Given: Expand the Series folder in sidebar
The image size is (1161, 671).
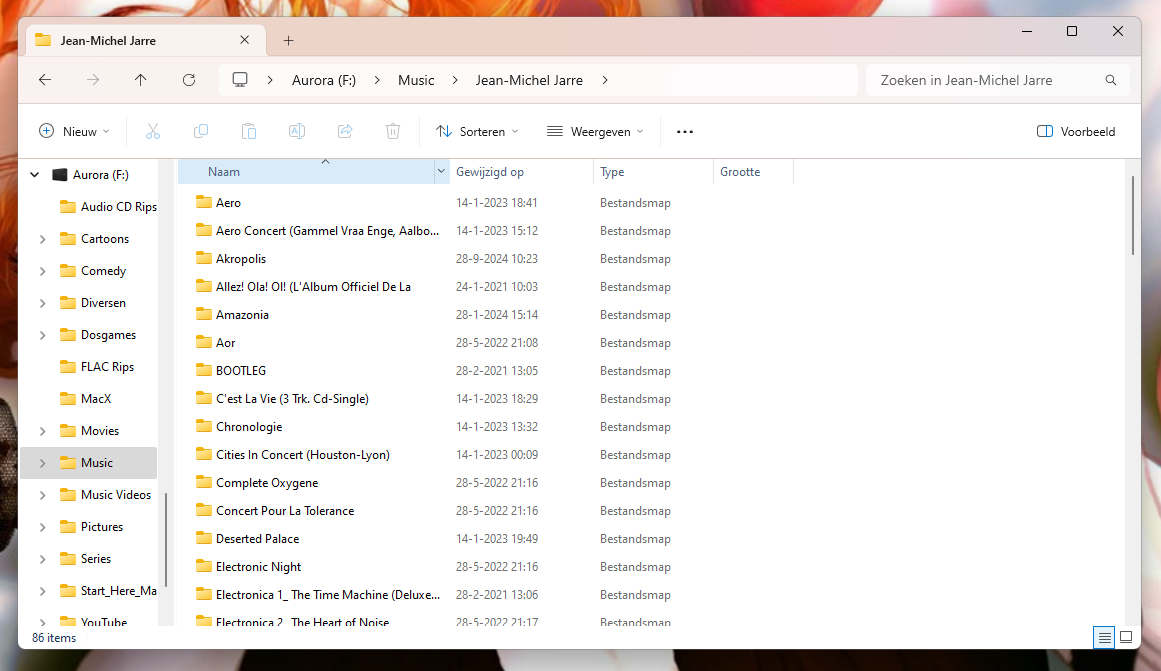Looking at the screenshot, I should pos(42,559).
